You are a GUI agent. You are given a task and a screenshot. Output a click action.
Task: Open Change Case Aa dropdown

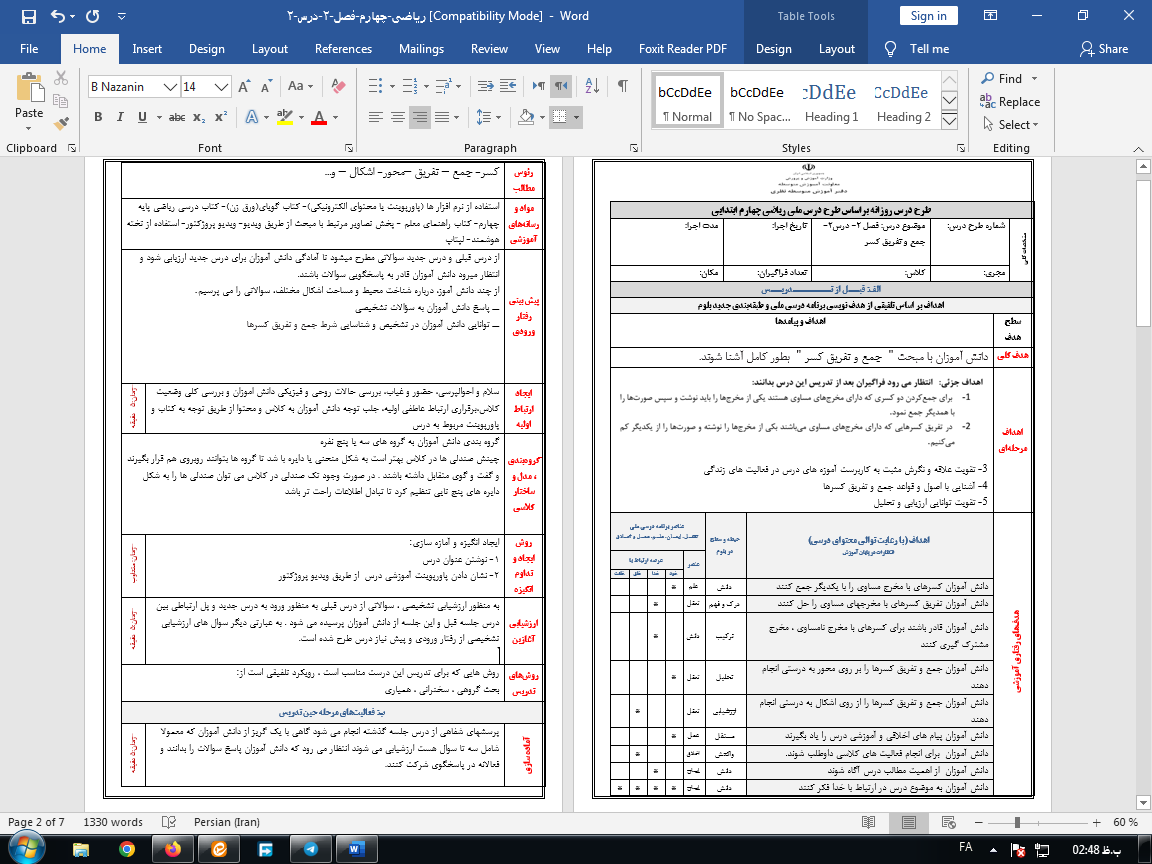pyautogui.click(x=300, y=87)
